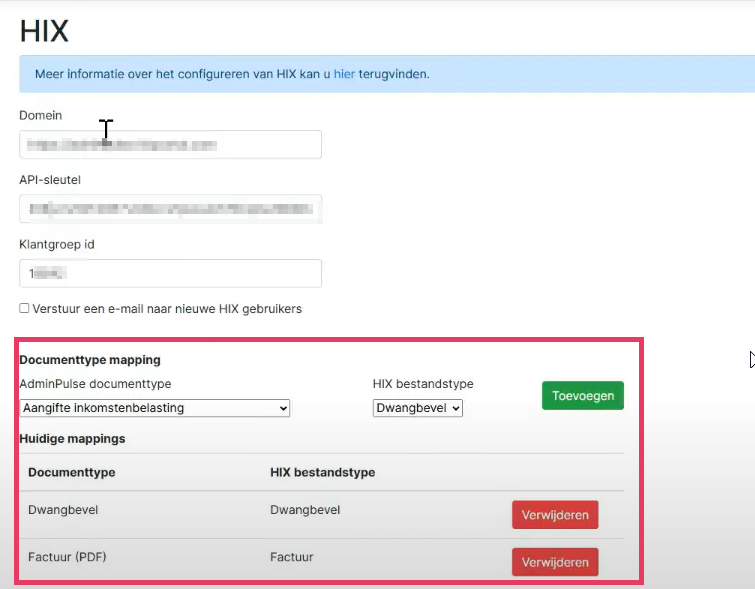The height and width of the screenshot is (589, 755).
Task: Click the 'Documenttype' column header
Action: (72, 472)
